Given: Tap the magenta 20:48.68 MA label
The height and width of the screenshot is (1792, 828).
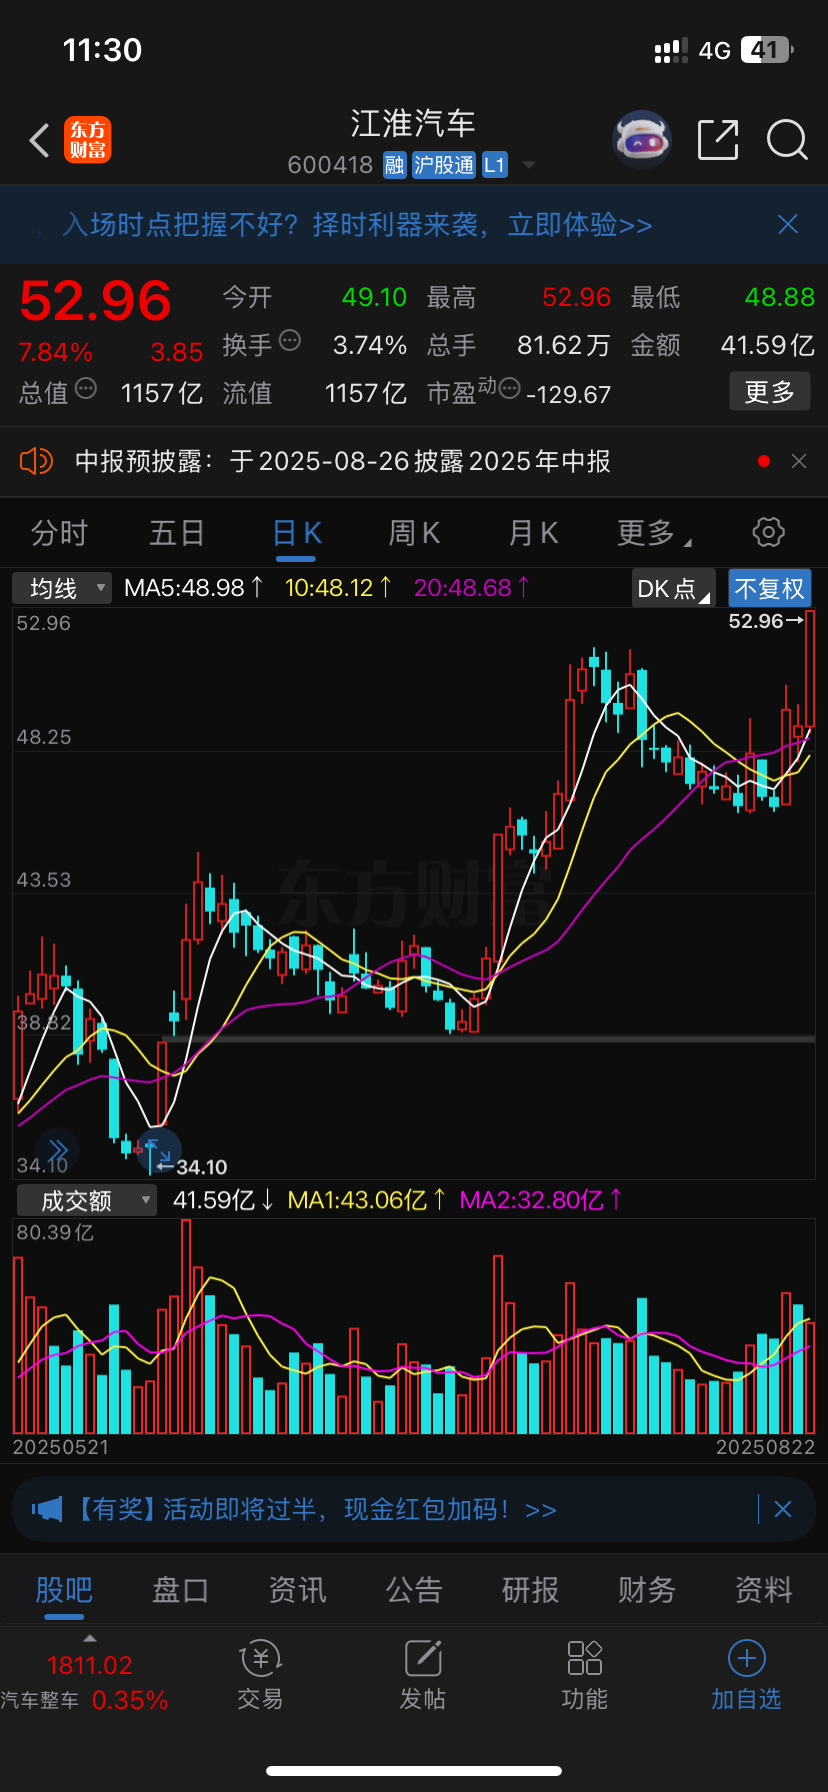Looking at the screenshot, I should (x=472, y=588).
